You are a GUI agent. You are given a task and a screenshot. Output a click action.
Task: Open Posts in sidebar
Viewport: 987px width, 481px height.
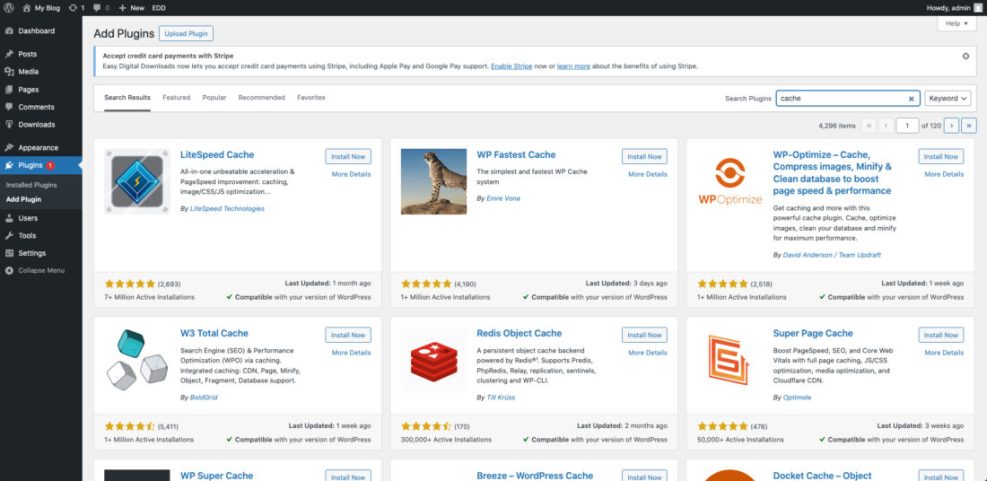click(x=28, y=54)
